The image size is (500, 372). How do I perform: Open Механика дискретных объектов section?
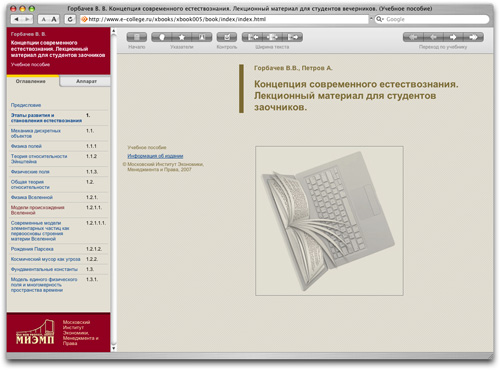36,133
